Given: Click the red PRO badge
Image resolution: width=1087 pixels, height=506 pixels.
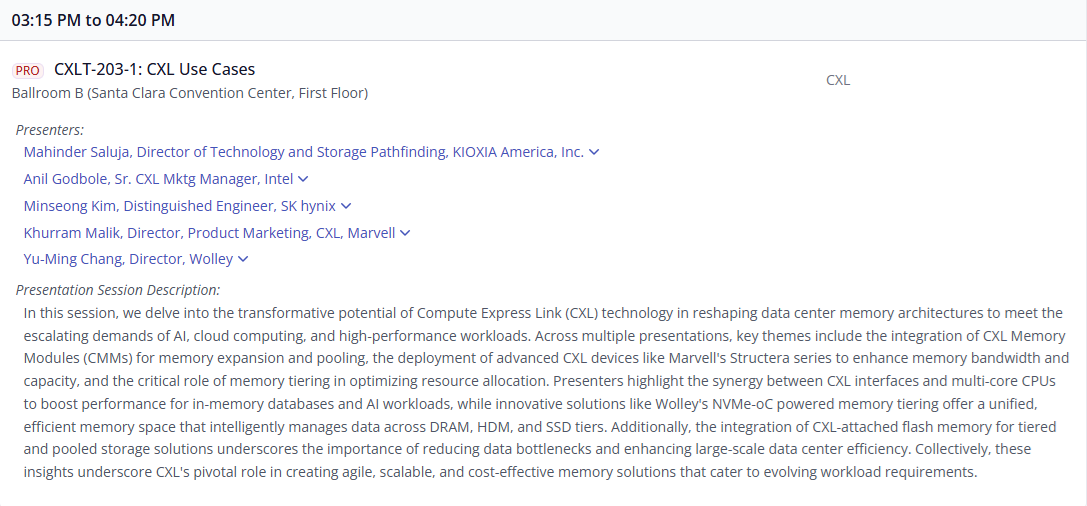Looking at the screenshot, I should (28, 70).
